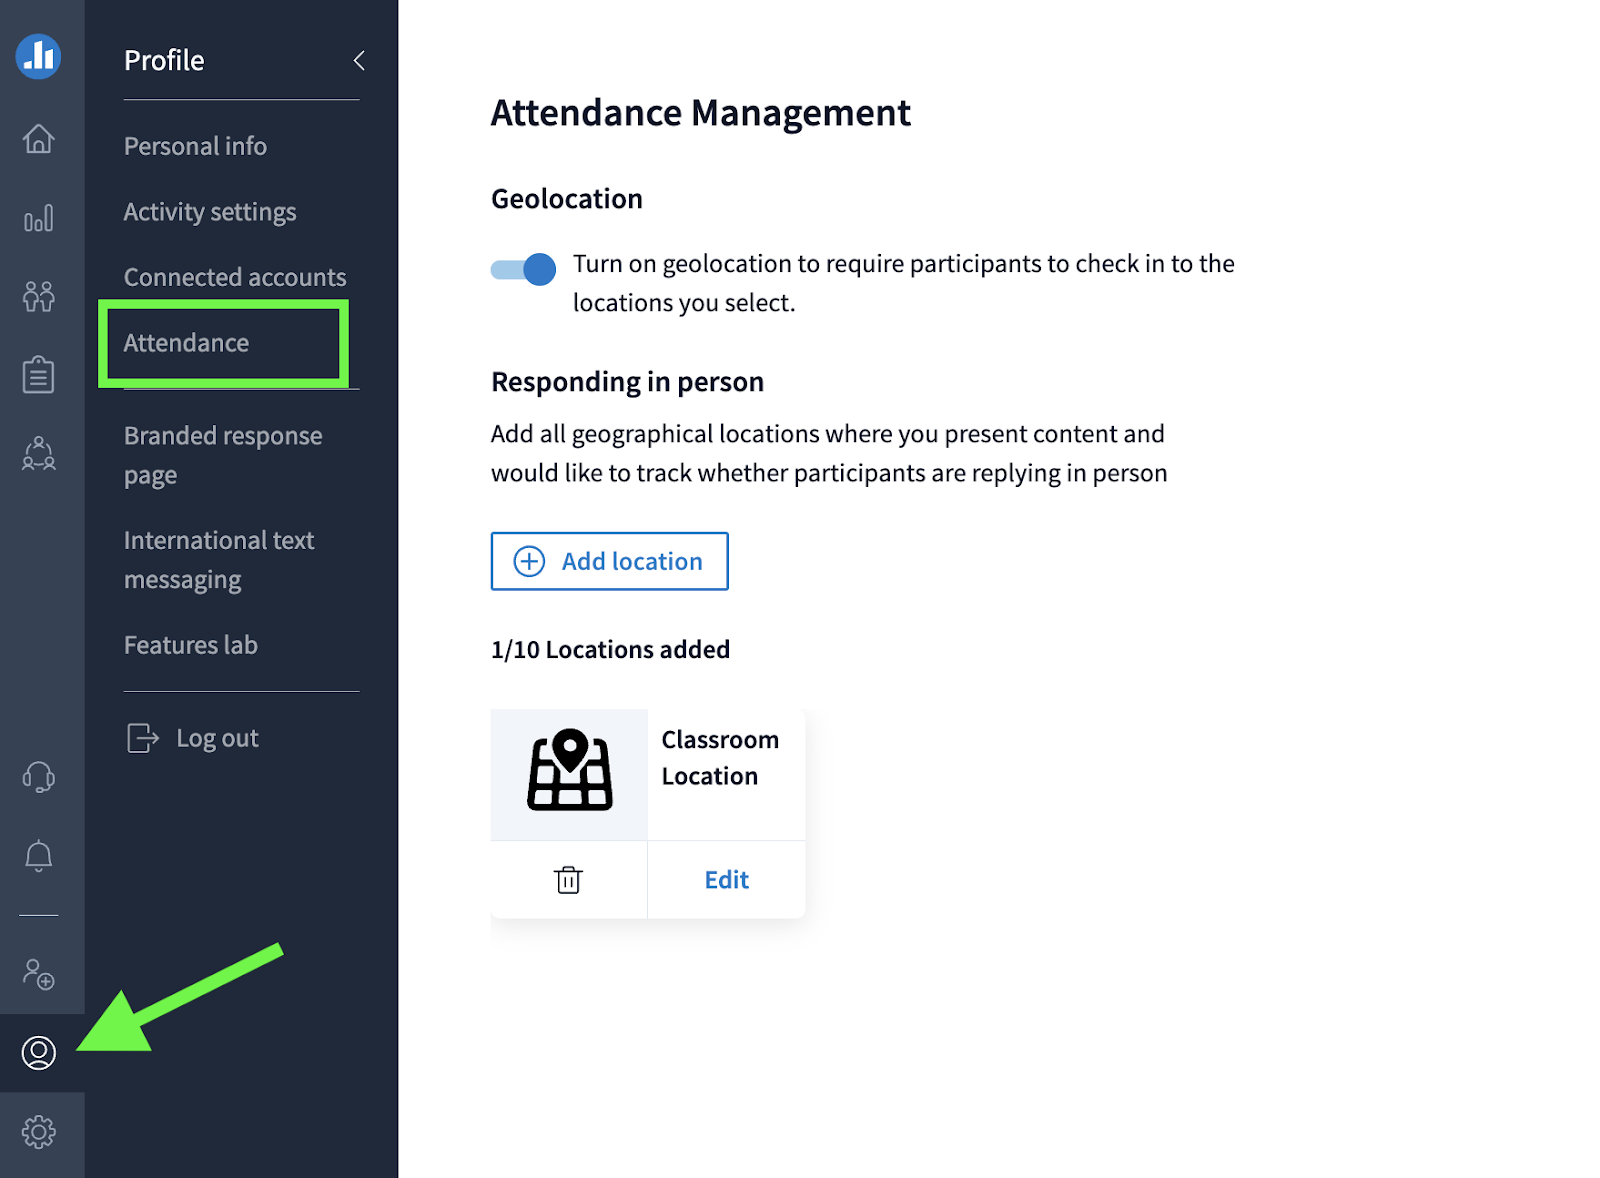
Task: Open the Home icon in sidebar
Action: 39,140
